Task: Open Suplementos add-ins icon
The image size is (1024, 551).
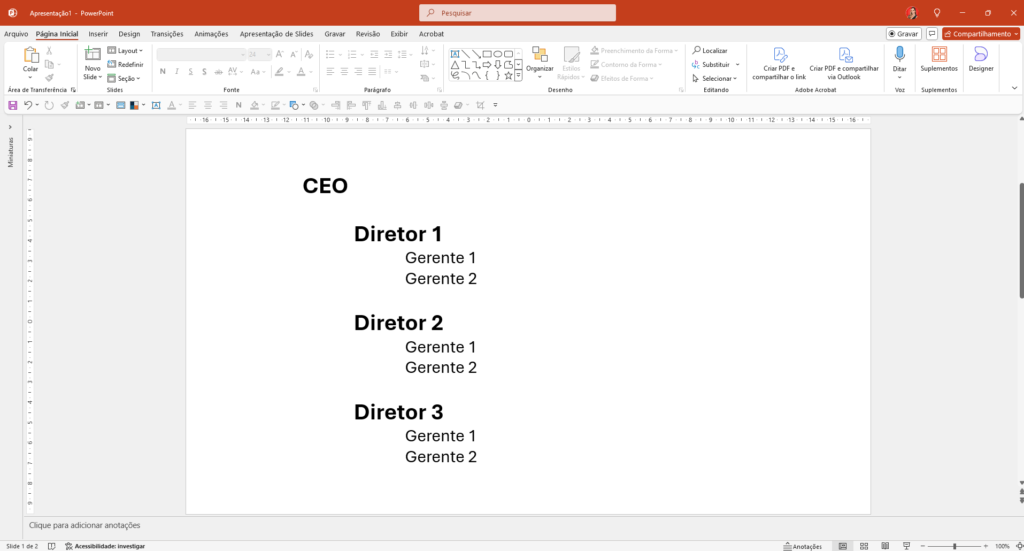Action: coord(939,55)
